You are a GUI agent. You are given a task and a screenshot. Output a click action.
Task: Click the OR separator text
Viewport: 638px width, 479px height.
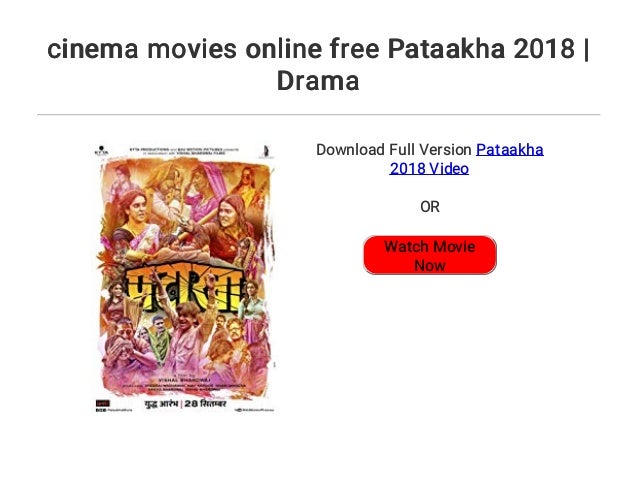click(x=430, y=207)
